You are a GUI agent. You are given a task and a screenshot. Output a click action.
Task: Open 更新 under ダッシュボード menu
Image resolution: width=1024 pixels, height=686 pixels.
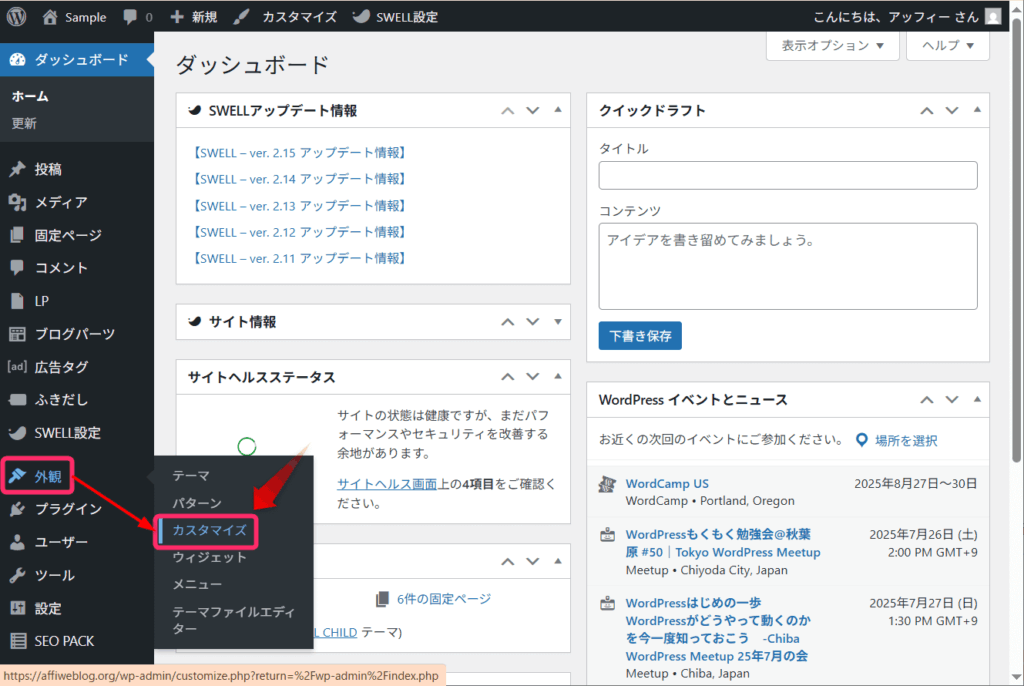pyautogui.click(x=24, y=123)
